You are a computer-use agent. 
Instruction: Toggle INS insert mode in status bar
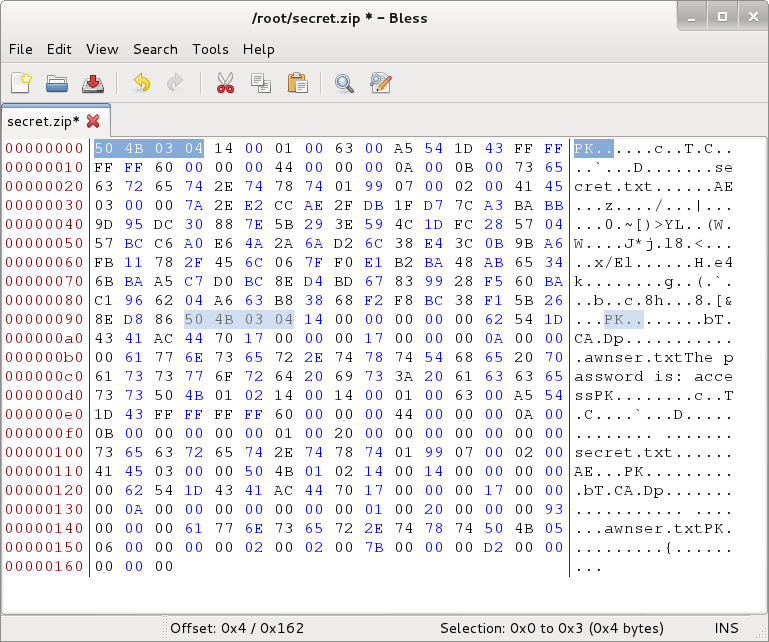tap(726, 628)
